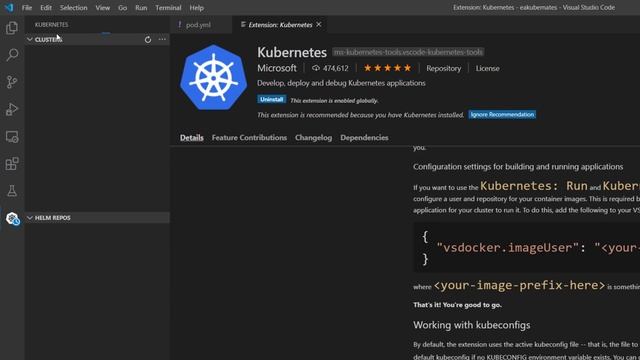Open the Explorer view in activity bar
Image resolution: width=640 pixels, height=360 pixels.
[x=12, y=28]
